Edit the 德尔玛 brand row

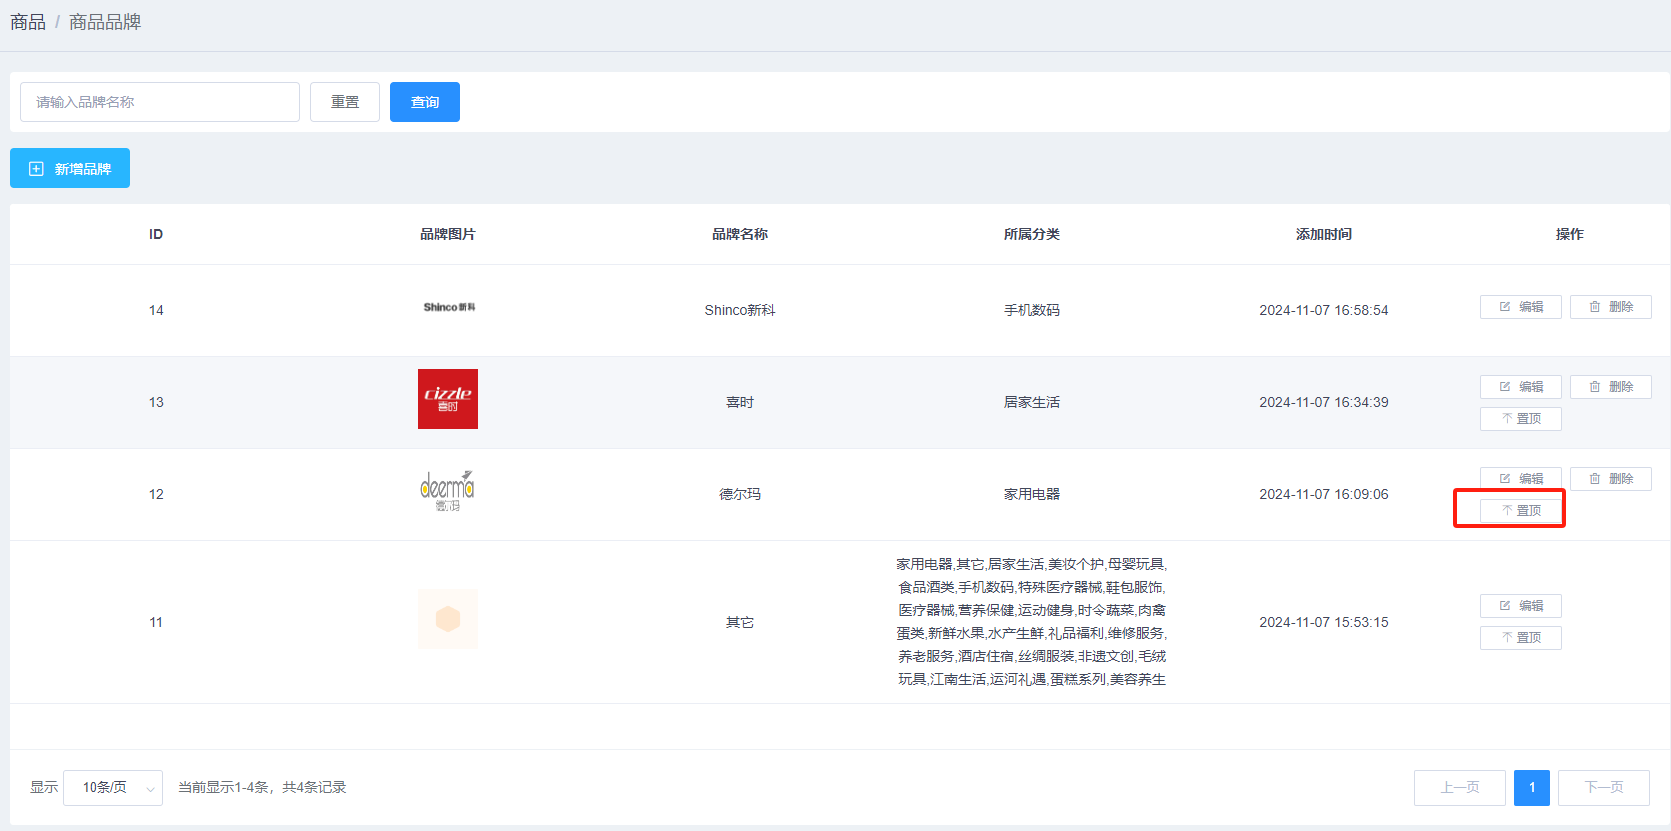[1520, 478]
